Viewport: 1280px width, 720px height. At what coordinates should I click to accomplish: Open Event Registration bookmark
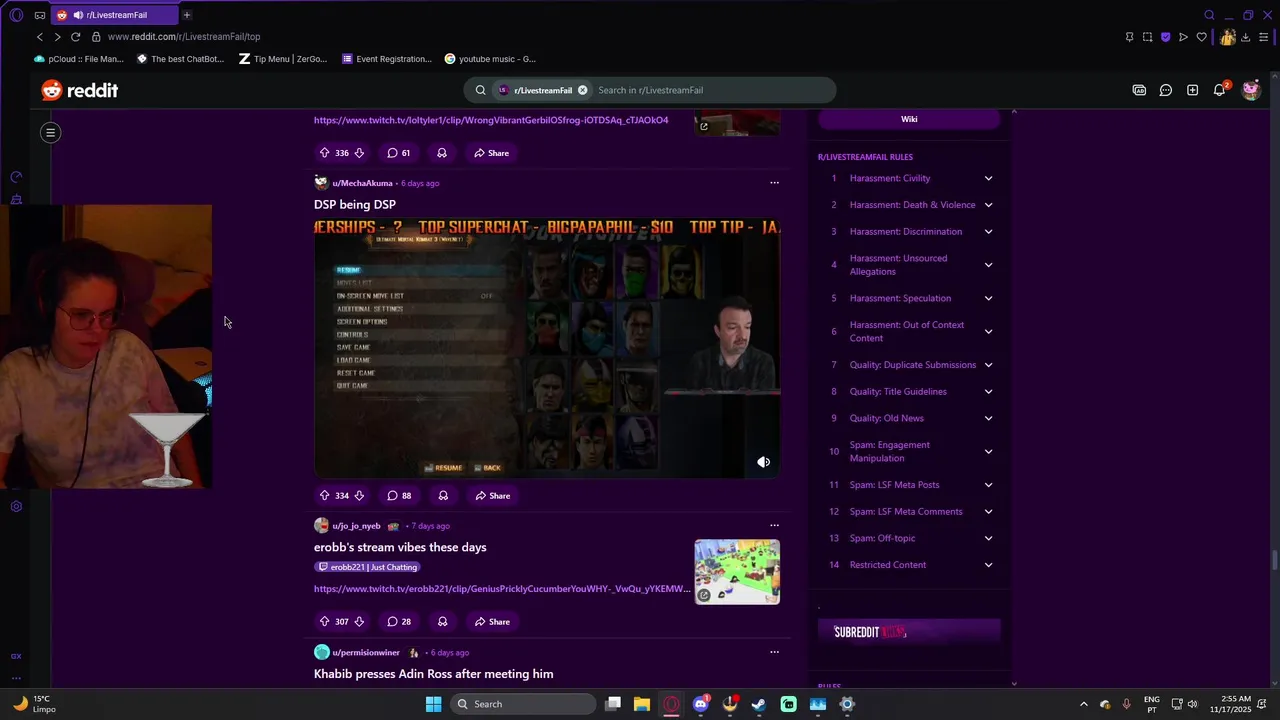387,59
